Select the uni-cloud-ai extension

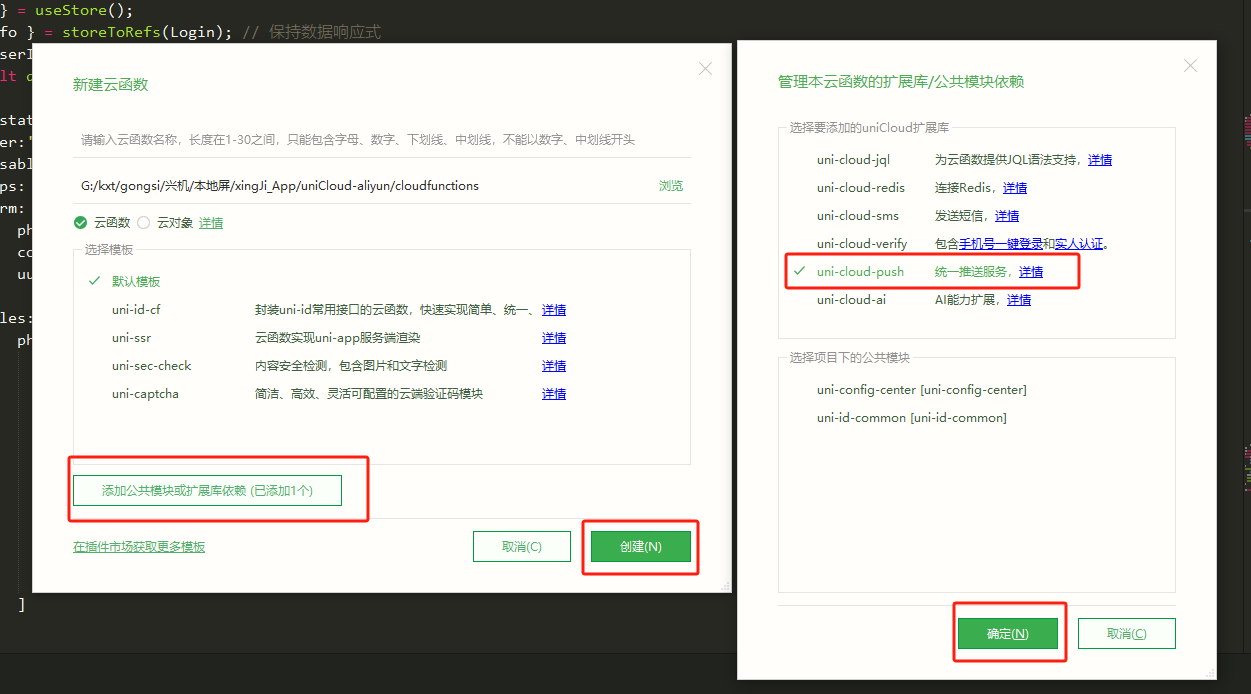[851, 300]
